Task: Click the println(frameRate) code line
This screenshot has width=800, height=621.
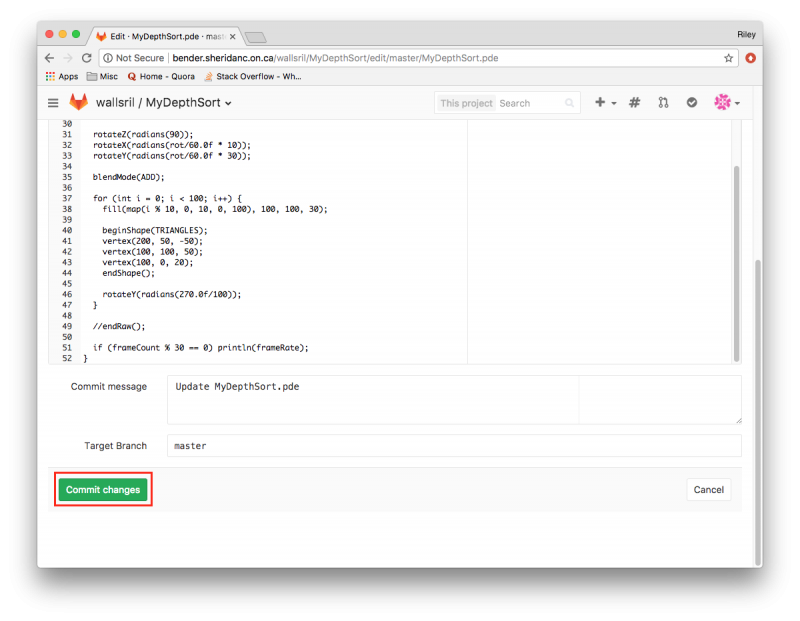Action: [x=201, y=347]
